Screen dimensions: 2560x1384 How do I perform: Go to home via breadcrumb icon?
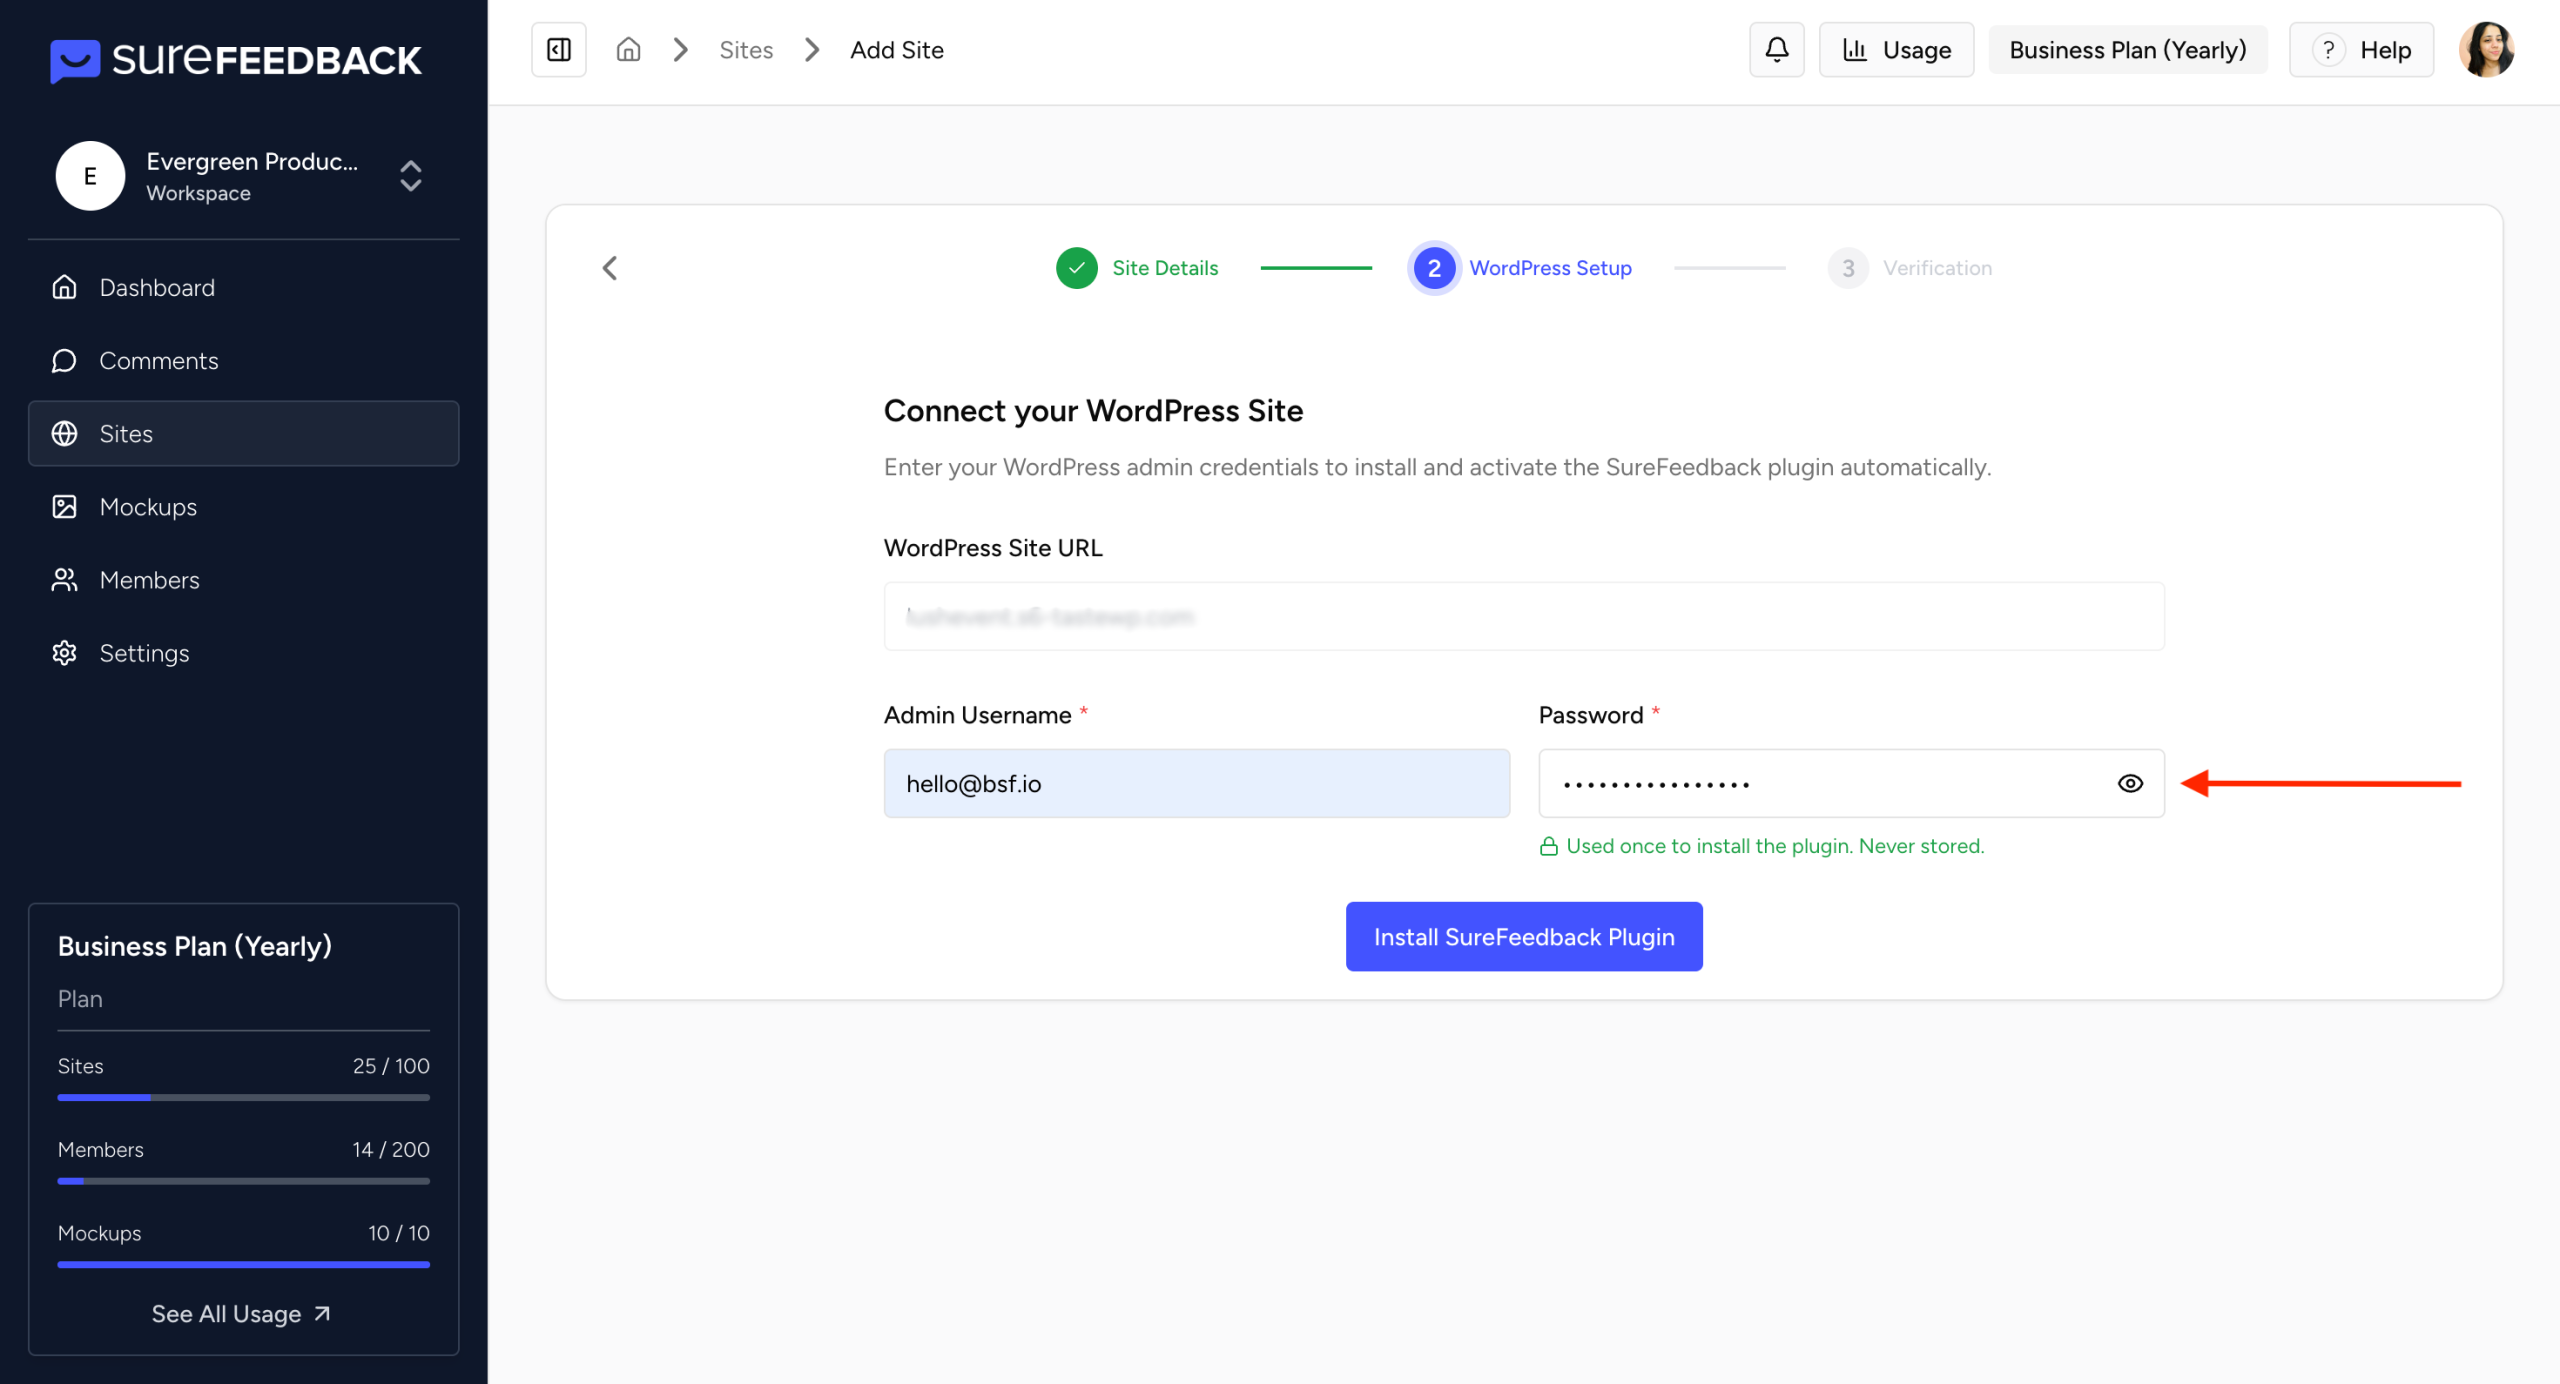628,50
